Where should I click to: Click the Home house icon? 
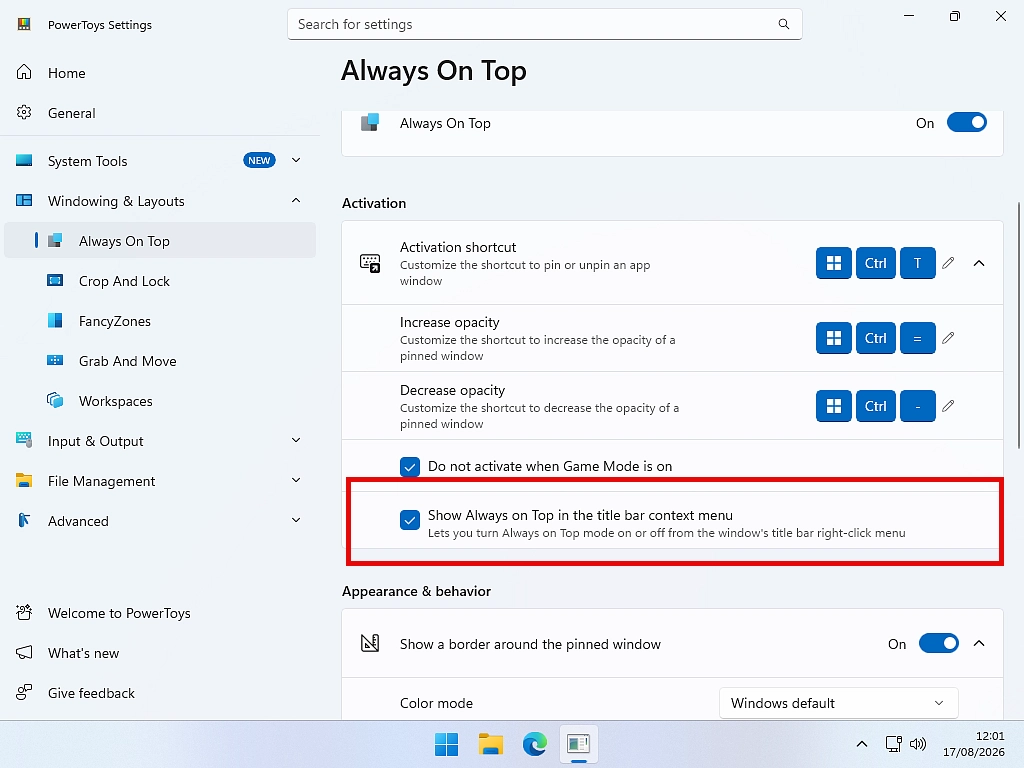[x=24, y=72]
